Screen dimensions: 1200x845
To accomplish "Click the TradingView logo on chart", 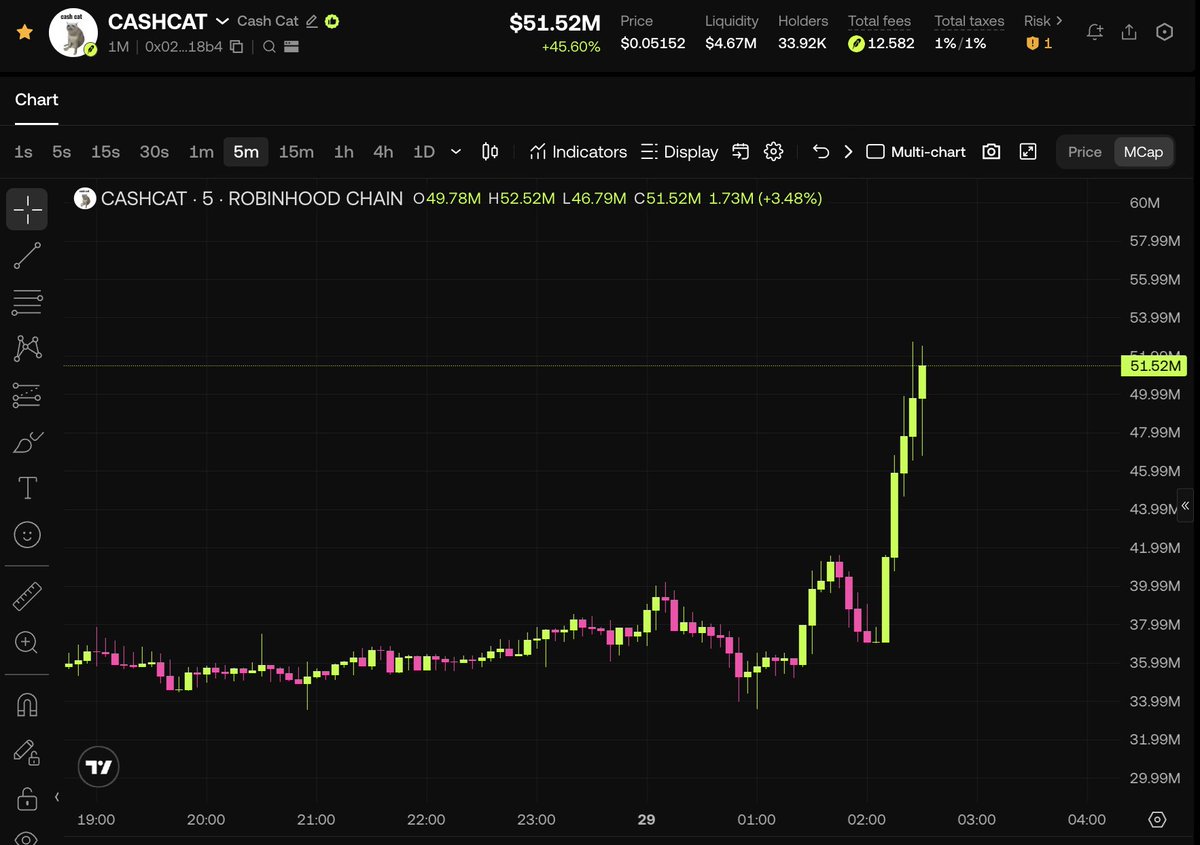I will coord(99,768).
